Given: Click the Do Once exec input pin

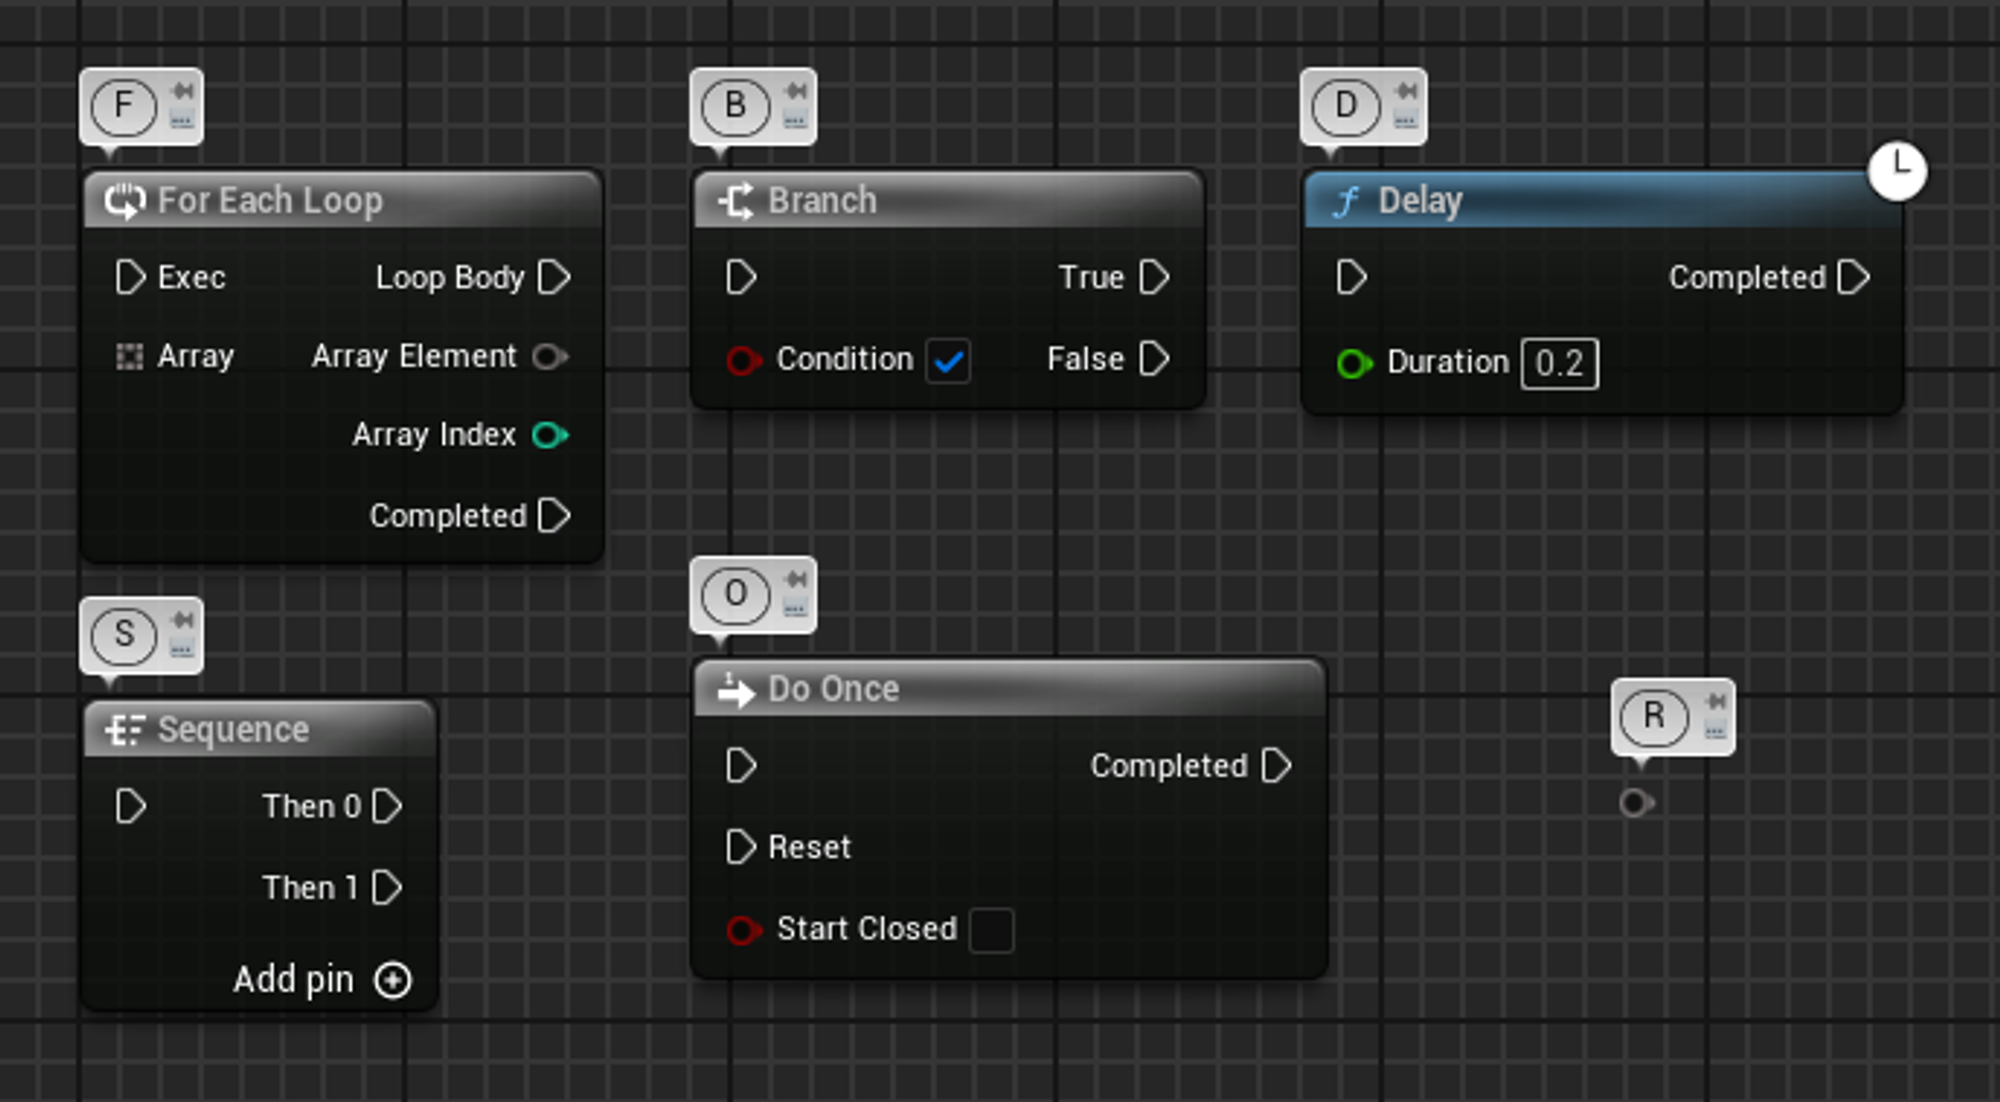Looking at the screenshot, I should tap(741, 766).
